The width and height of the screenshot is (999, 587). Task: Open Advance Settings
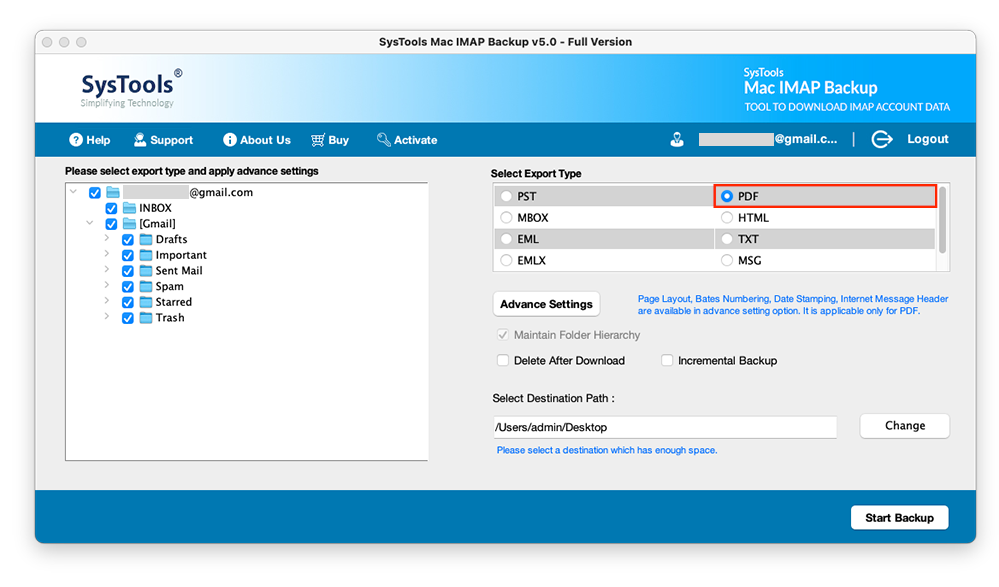[x=546, y=304]
